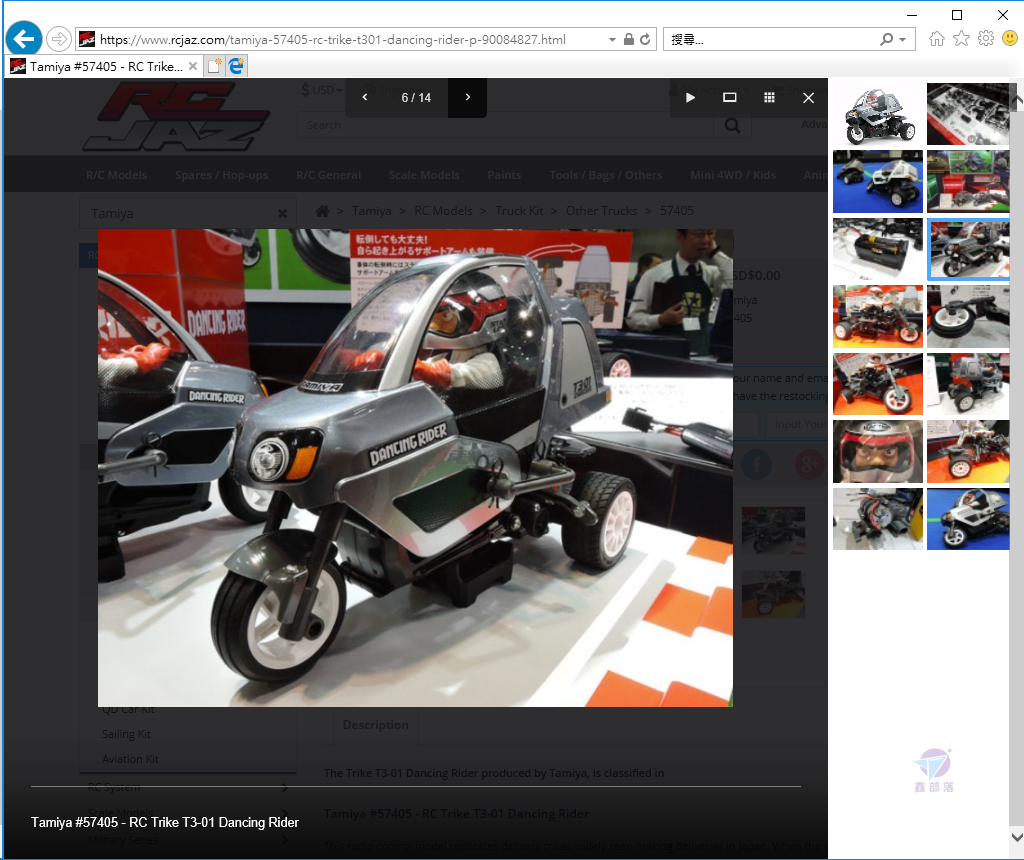Select single silver trike on blue thumbnail

[x=968, y=518]
